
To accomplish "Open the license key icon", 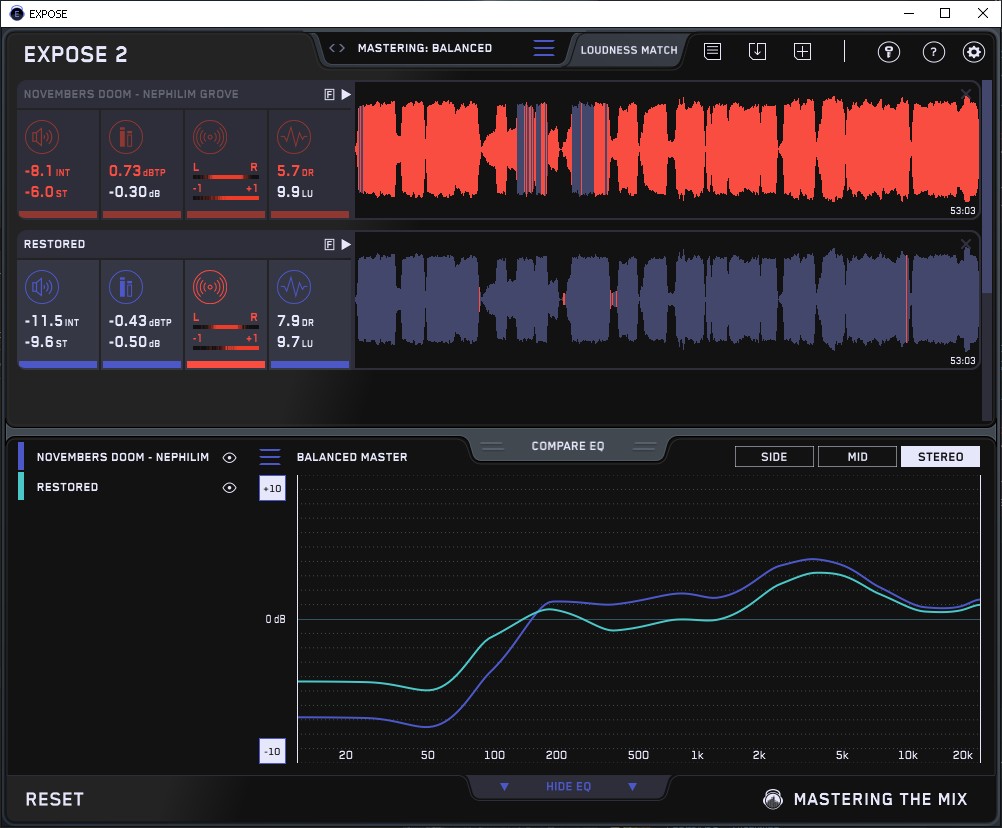I will 889,52.
